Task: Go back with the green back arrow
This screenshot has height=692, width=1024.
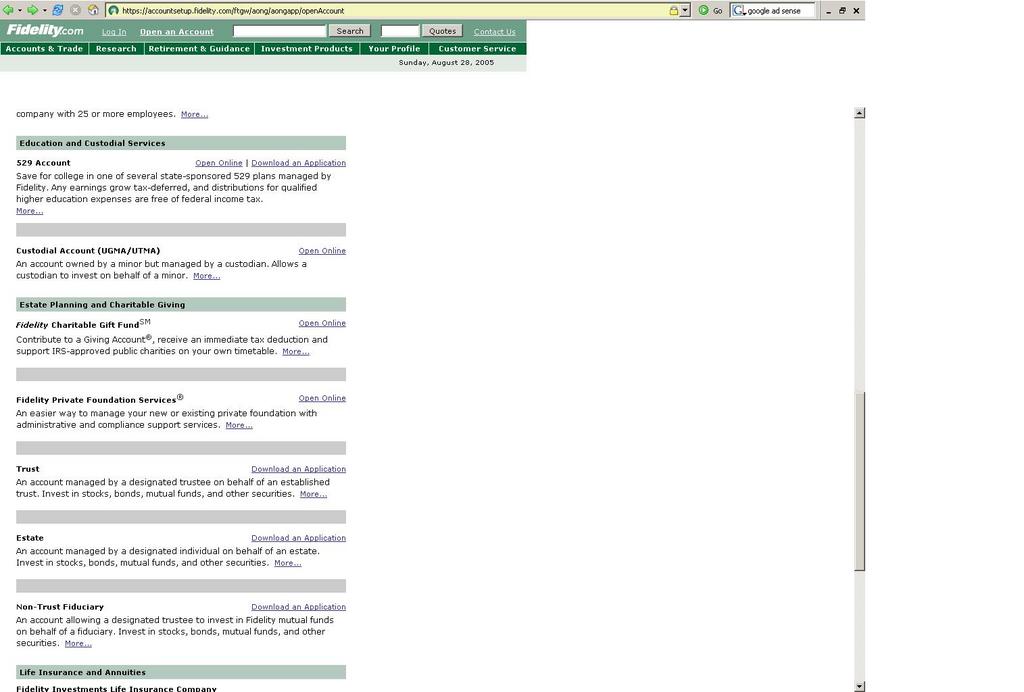Action: pyautogui.click(x=8, y=10)
